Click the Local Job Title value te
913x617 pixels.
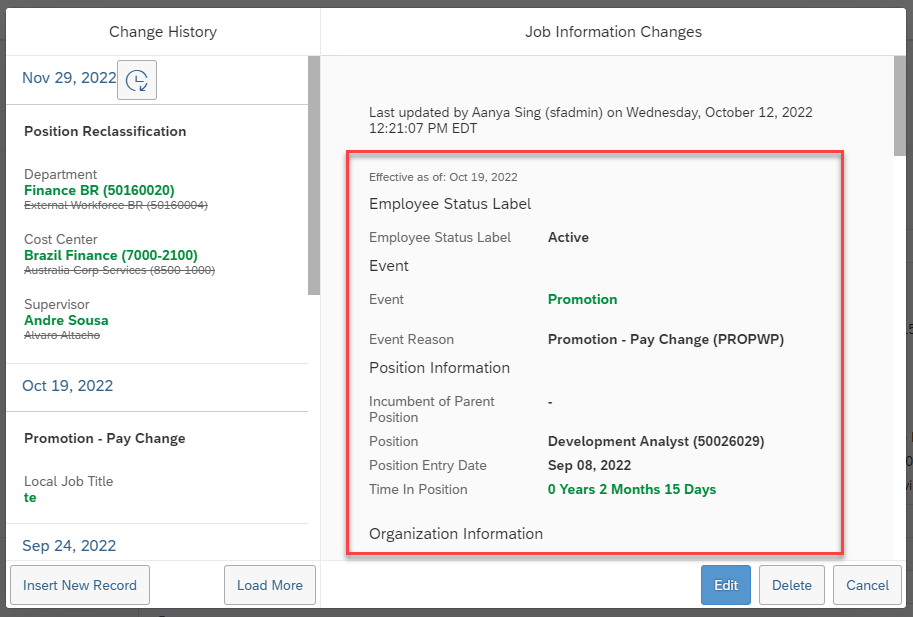pyautogui.click(x=30, y=498)
